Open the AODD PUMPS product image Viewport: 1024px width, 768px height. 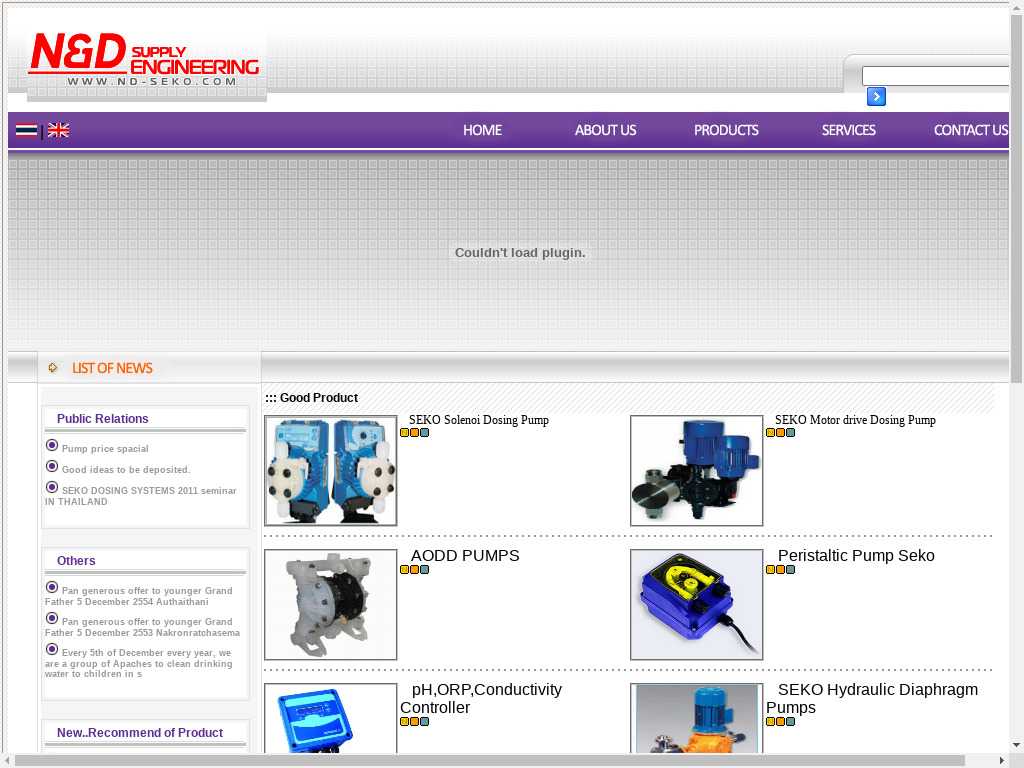pos(330,605)
